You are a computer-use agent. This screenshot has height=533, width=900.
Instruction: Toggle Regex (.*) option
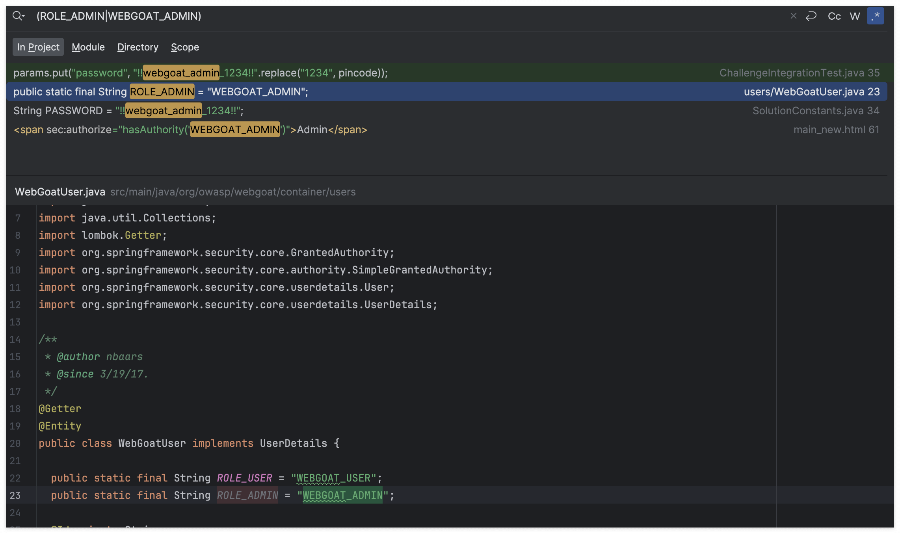(875, 16)
